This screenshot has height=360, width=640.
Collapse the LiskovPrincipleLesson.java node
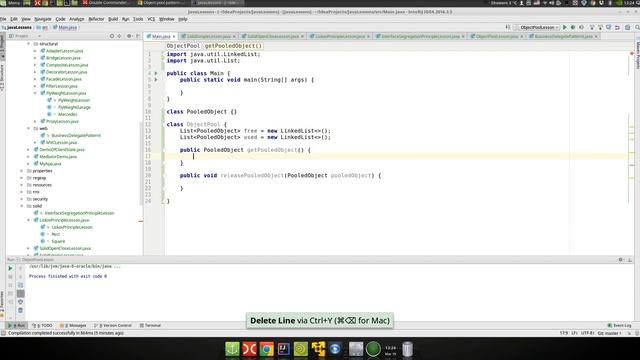29,220
